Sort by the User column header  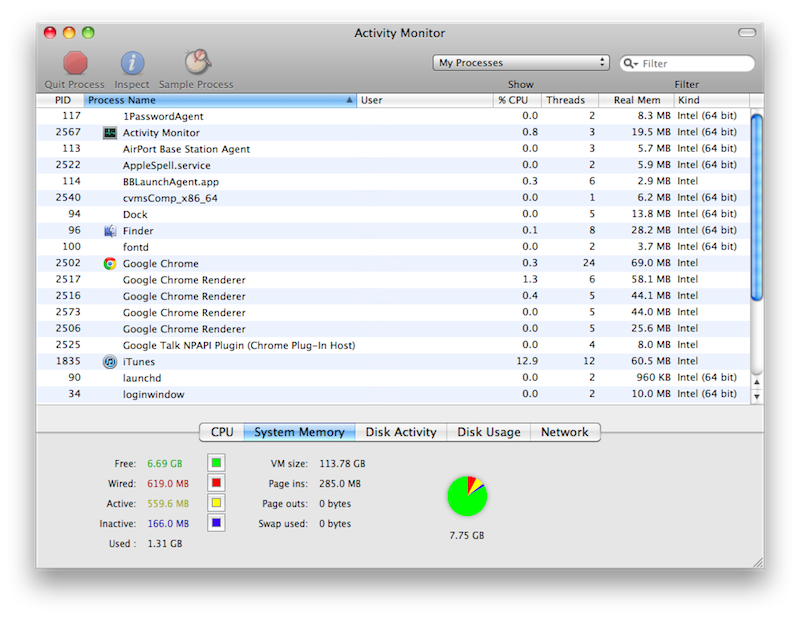pos(425,100)
